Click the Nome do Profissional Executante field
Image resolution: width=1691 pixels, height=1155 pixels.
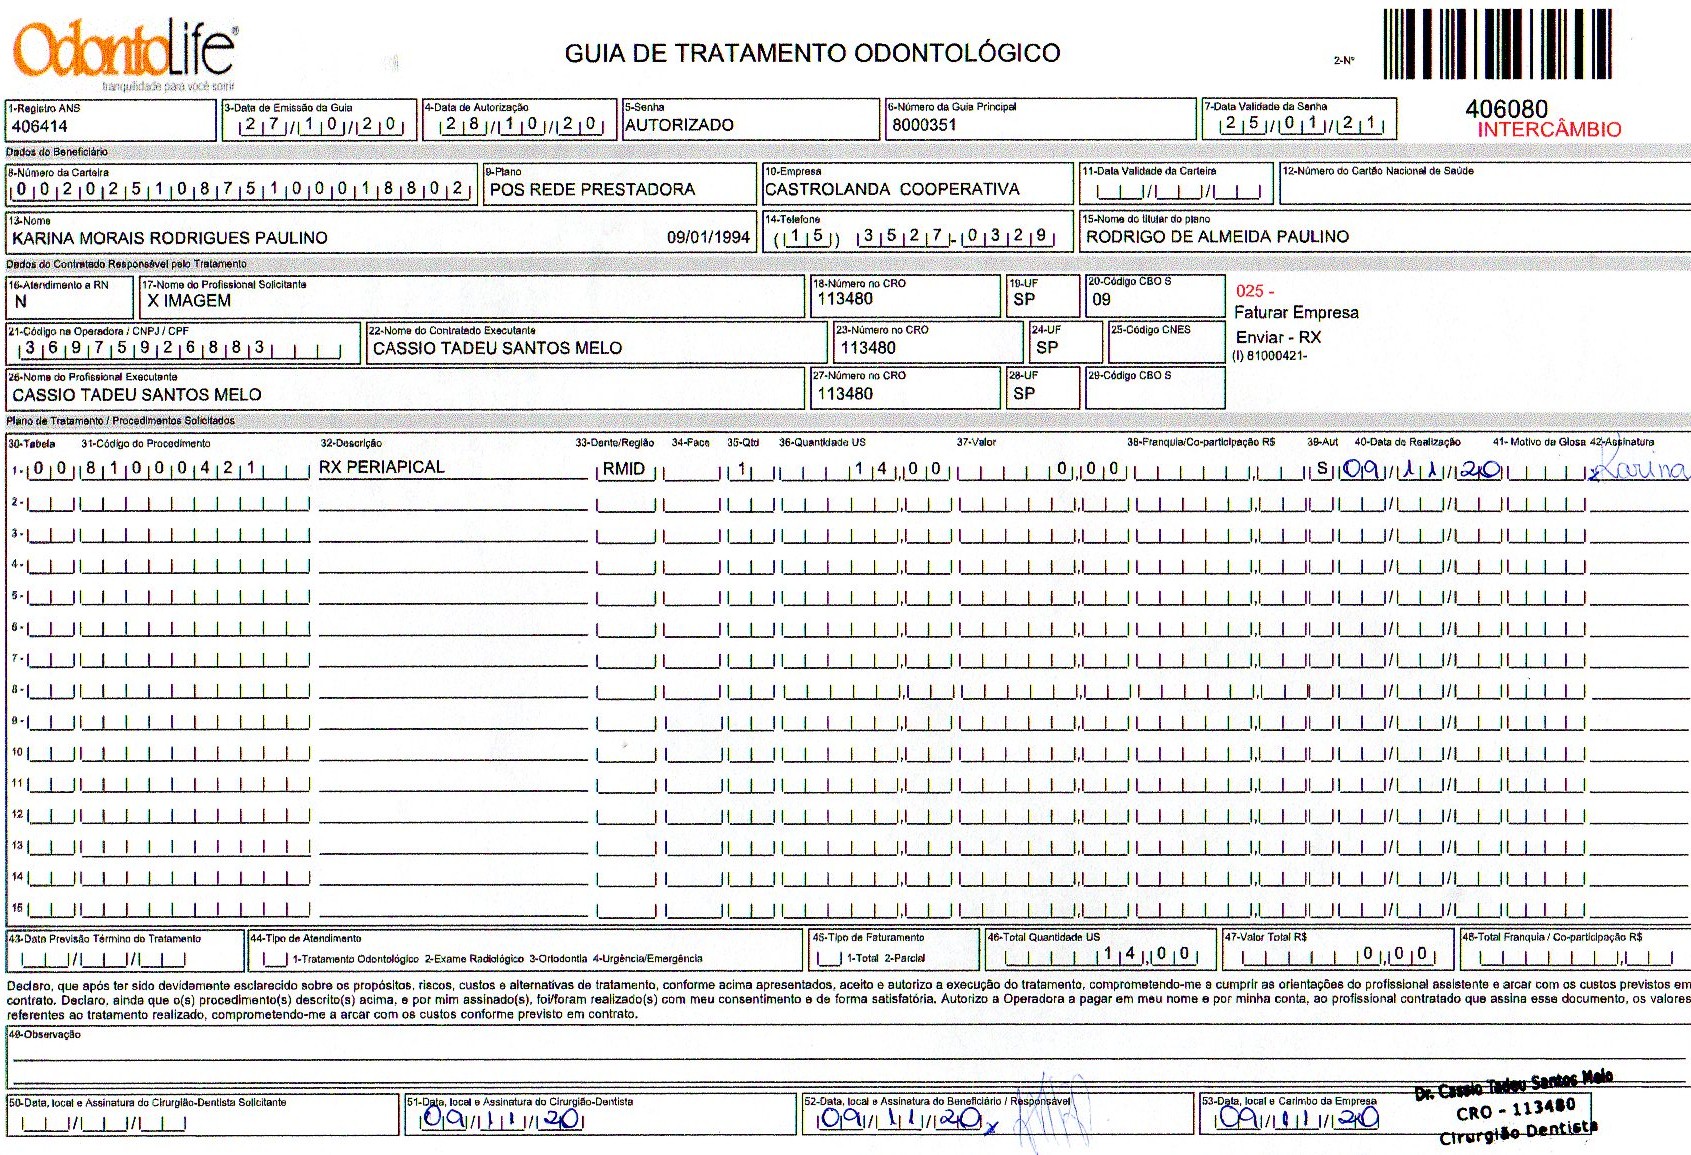coord(405,389)
